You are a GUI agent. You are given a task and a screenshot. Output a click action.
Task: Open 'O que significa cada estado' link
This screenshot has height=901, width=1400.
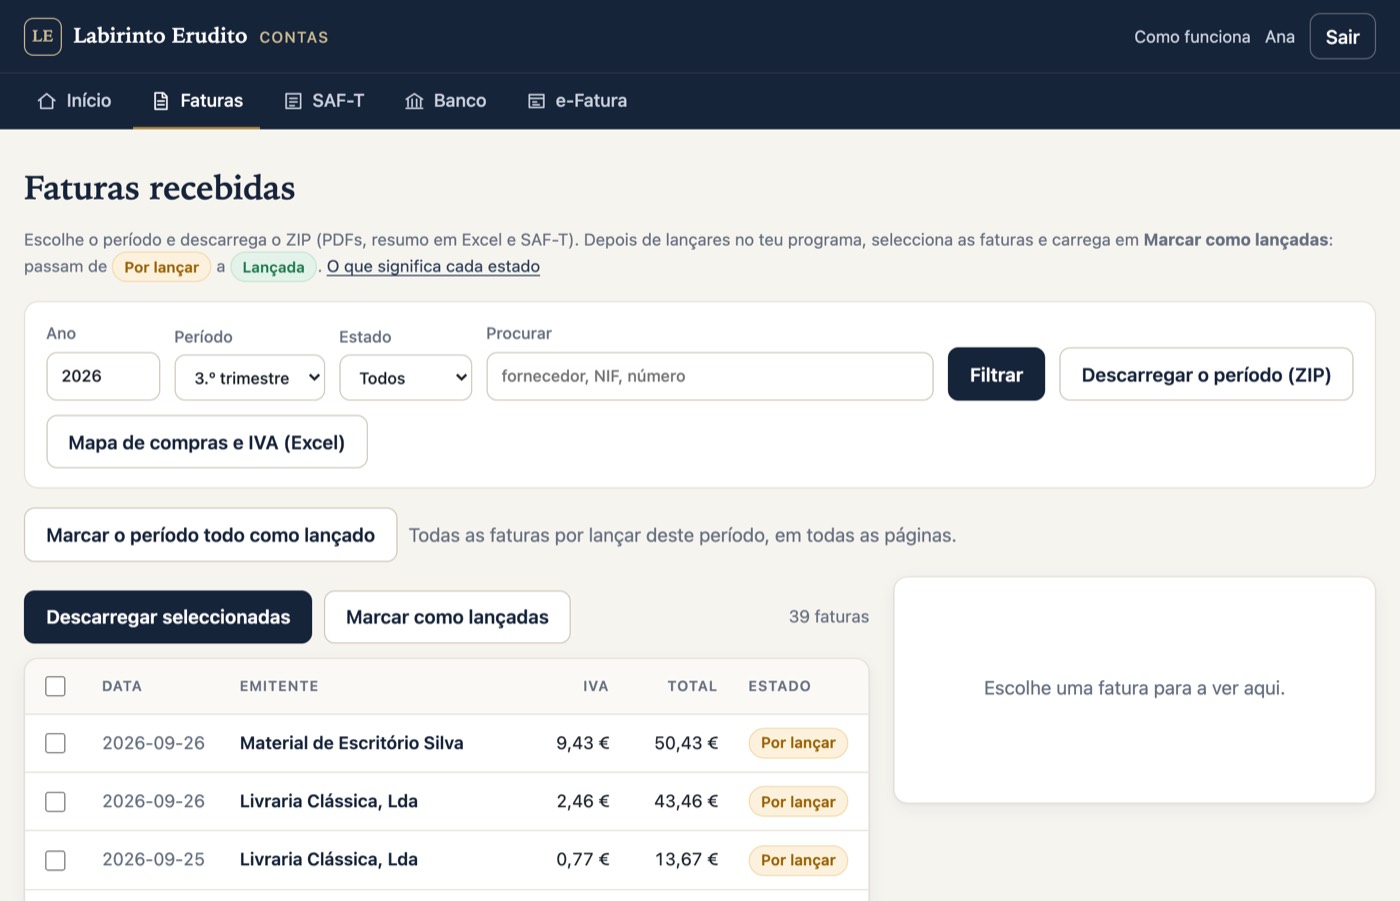[x=433, y=266]
